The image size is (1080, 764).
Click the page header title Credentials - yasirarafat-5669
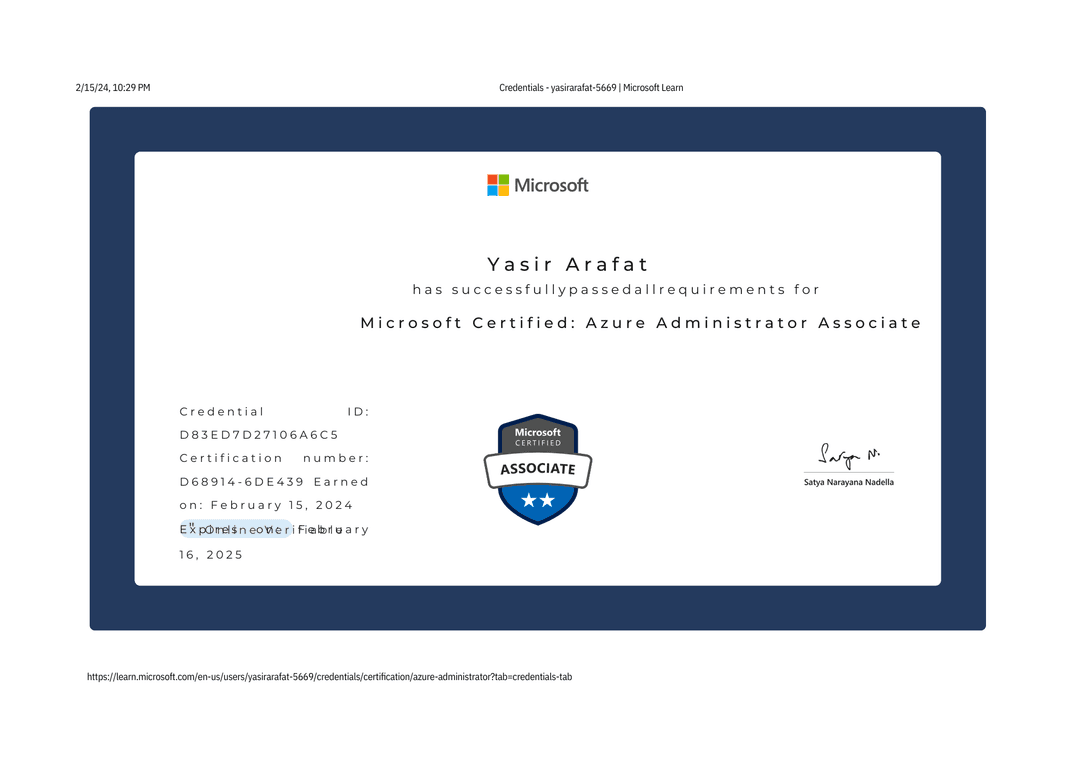point(591,88)
